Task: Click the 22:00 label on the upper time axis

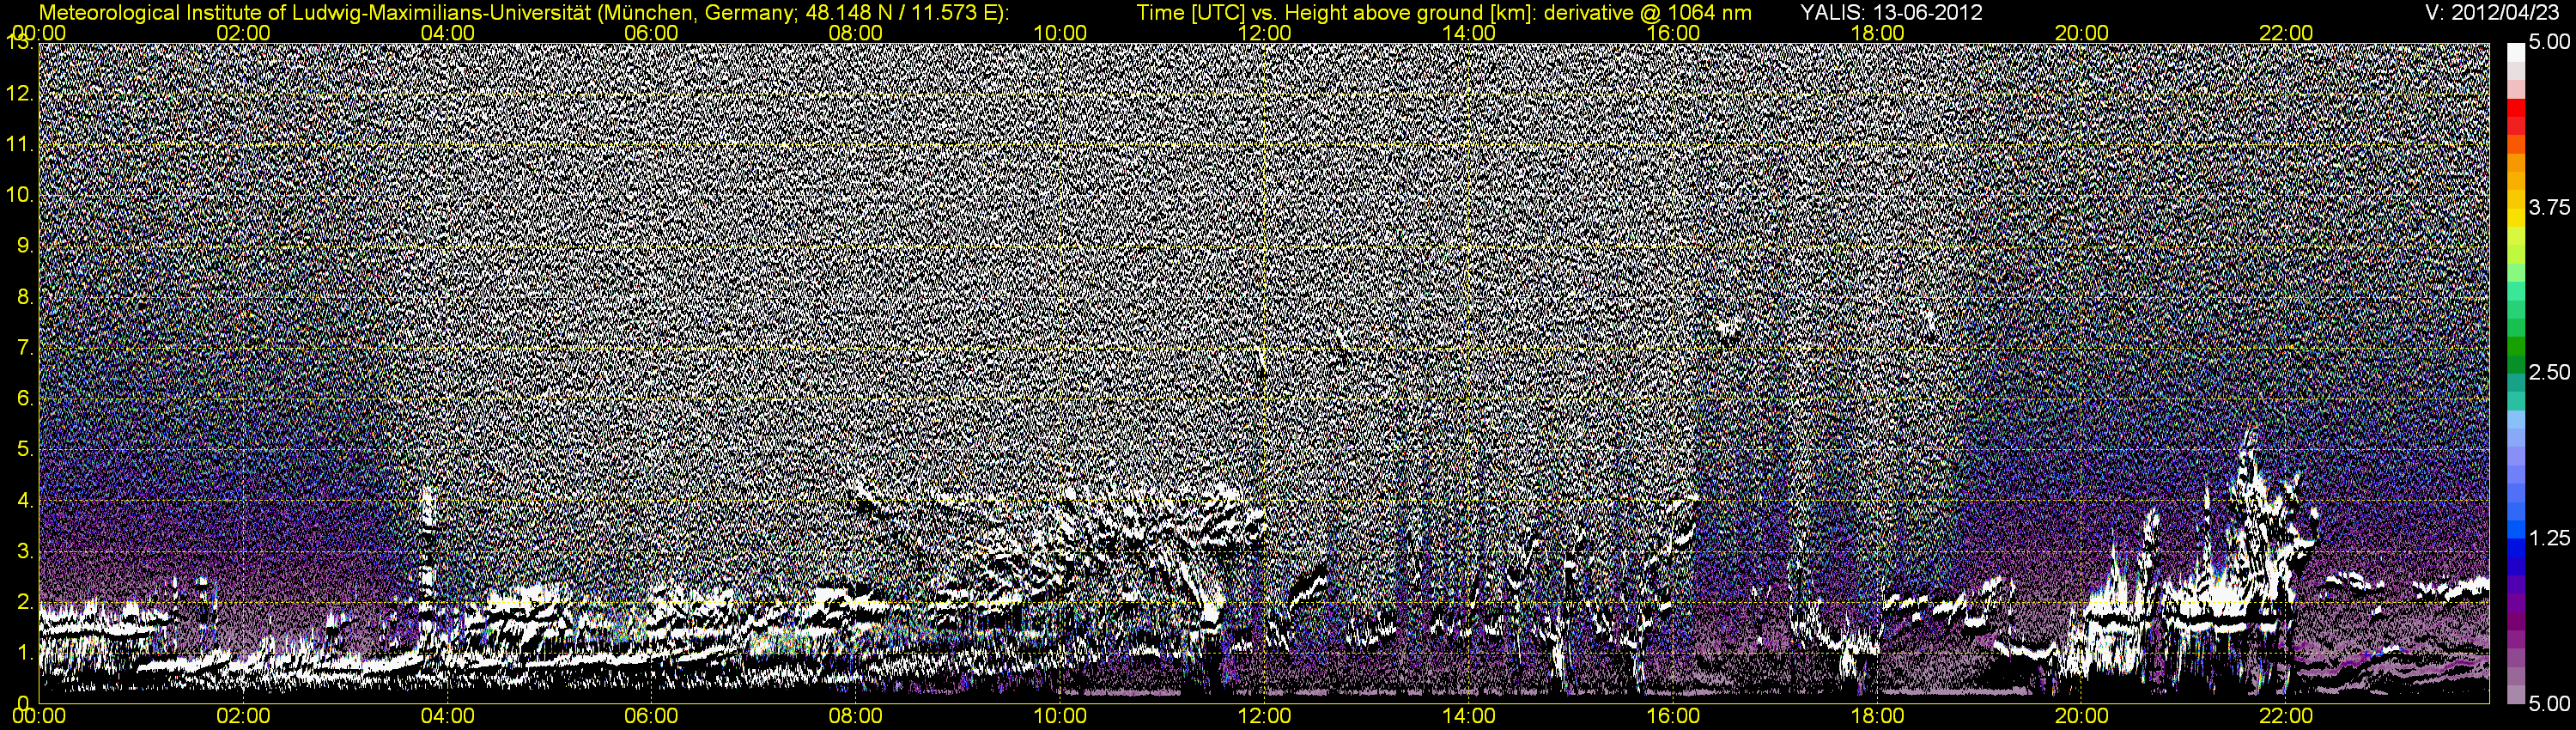Action: coord(2286,33)
